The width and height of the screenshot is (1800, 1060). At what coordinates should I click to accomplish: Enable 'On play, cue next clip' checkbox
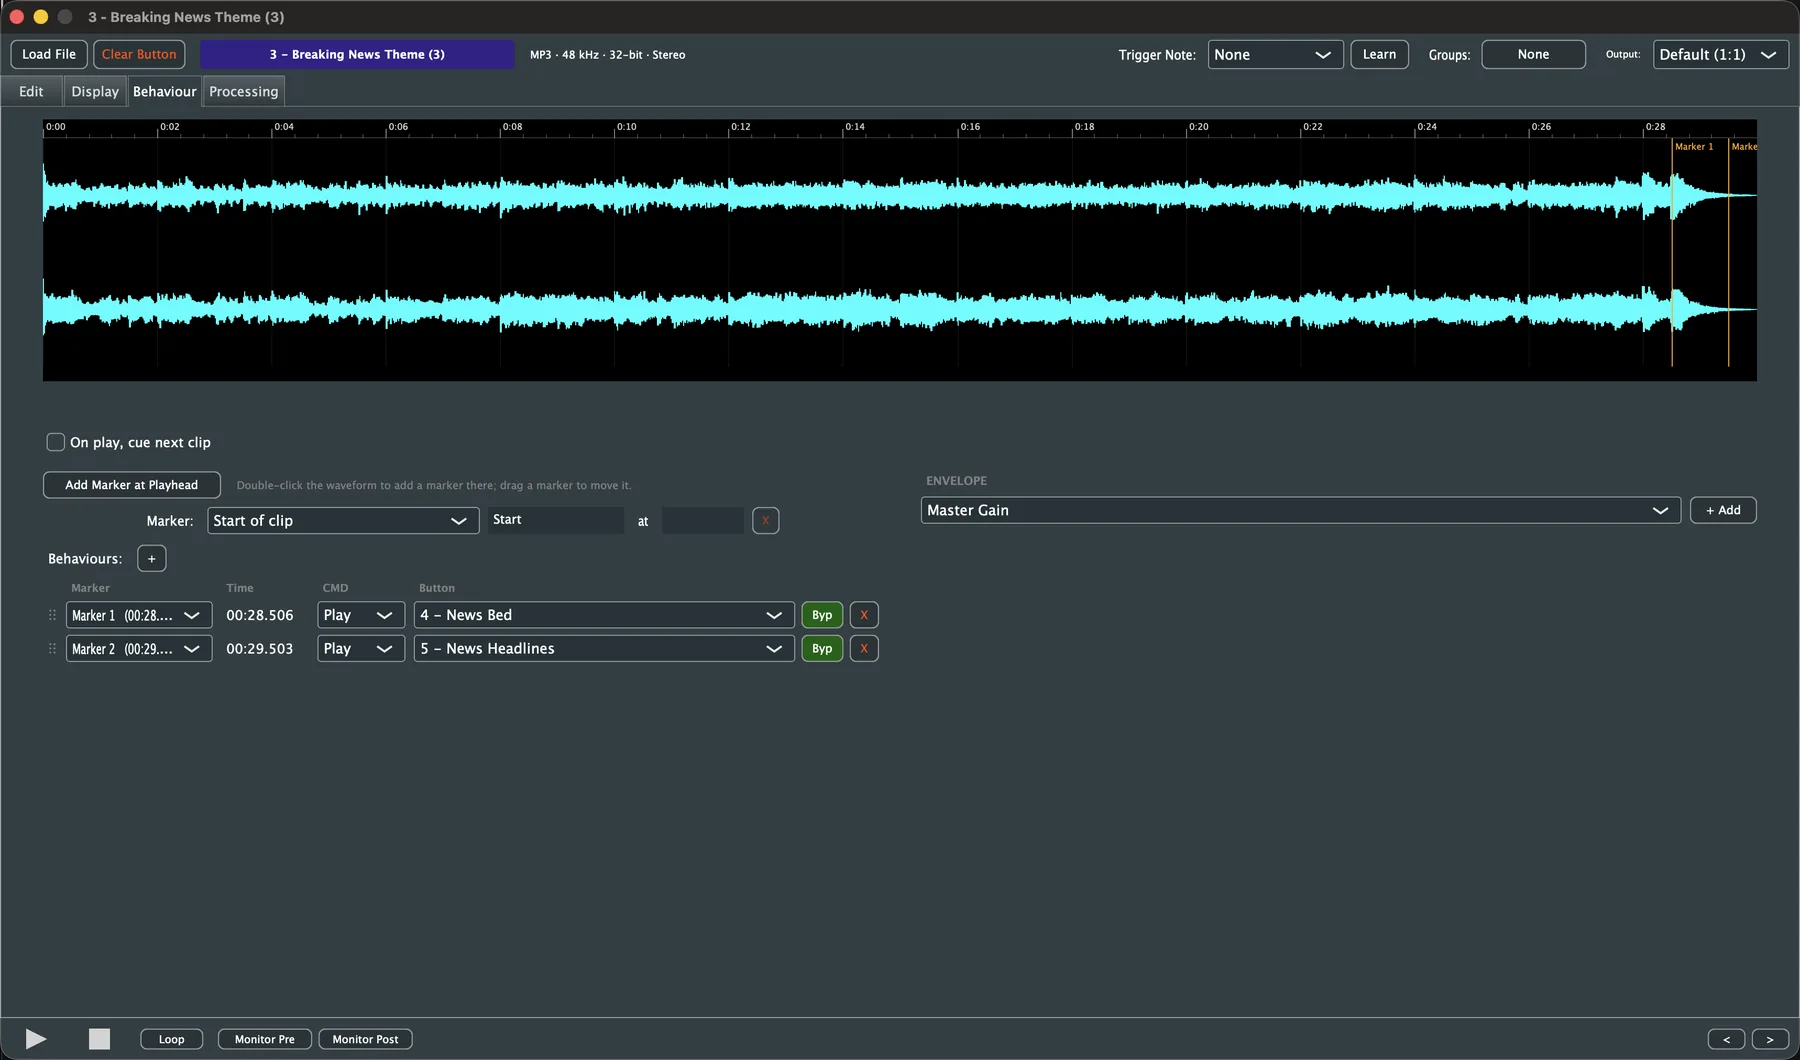click(x=56, y=442)
